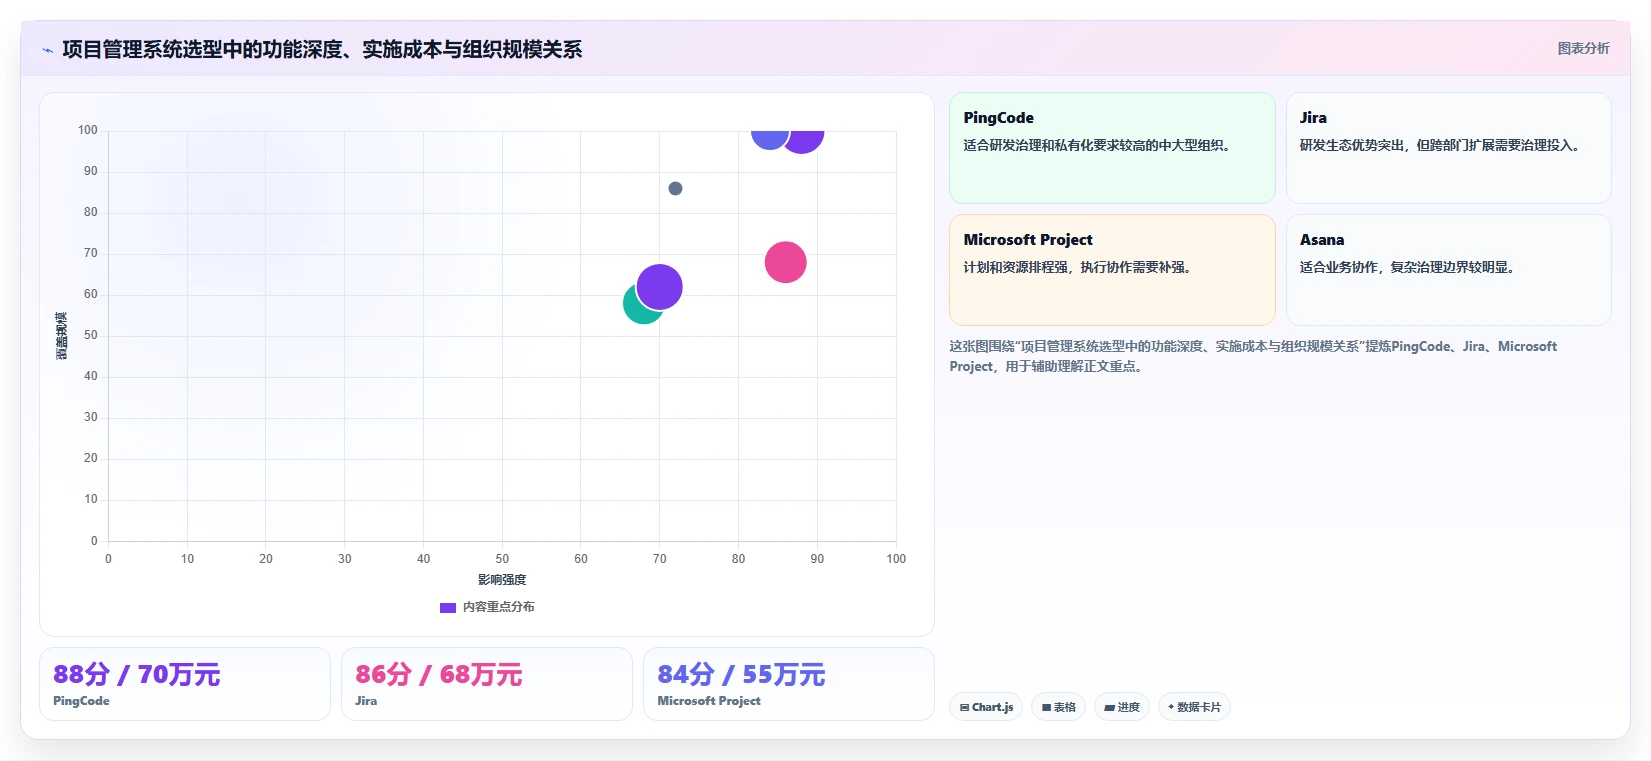The width and height of the screenshot is (1651, 761).
Task: Click the 86分 / 68万元 Jira stat card
Action: coord(487,684)
